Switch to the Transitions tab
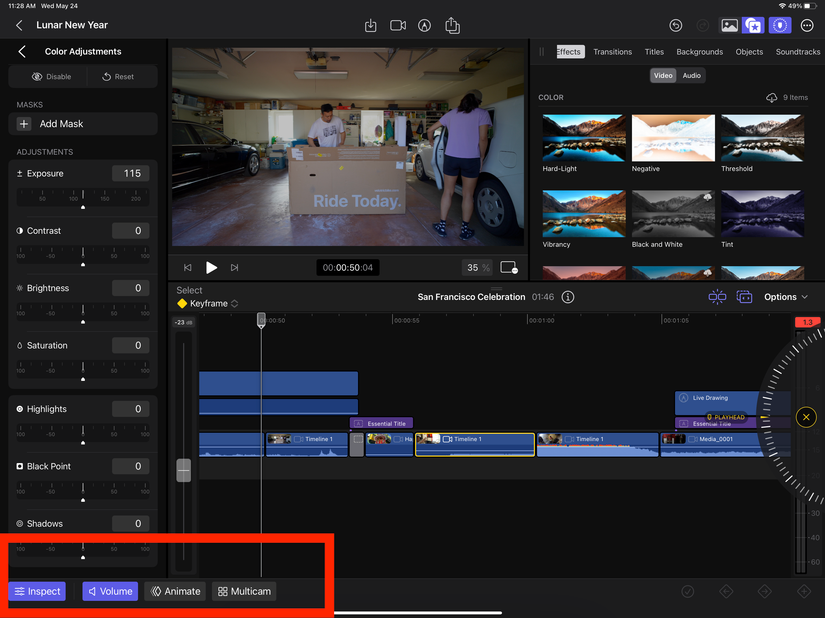825x618 pixels. click(x=612, y=52)
